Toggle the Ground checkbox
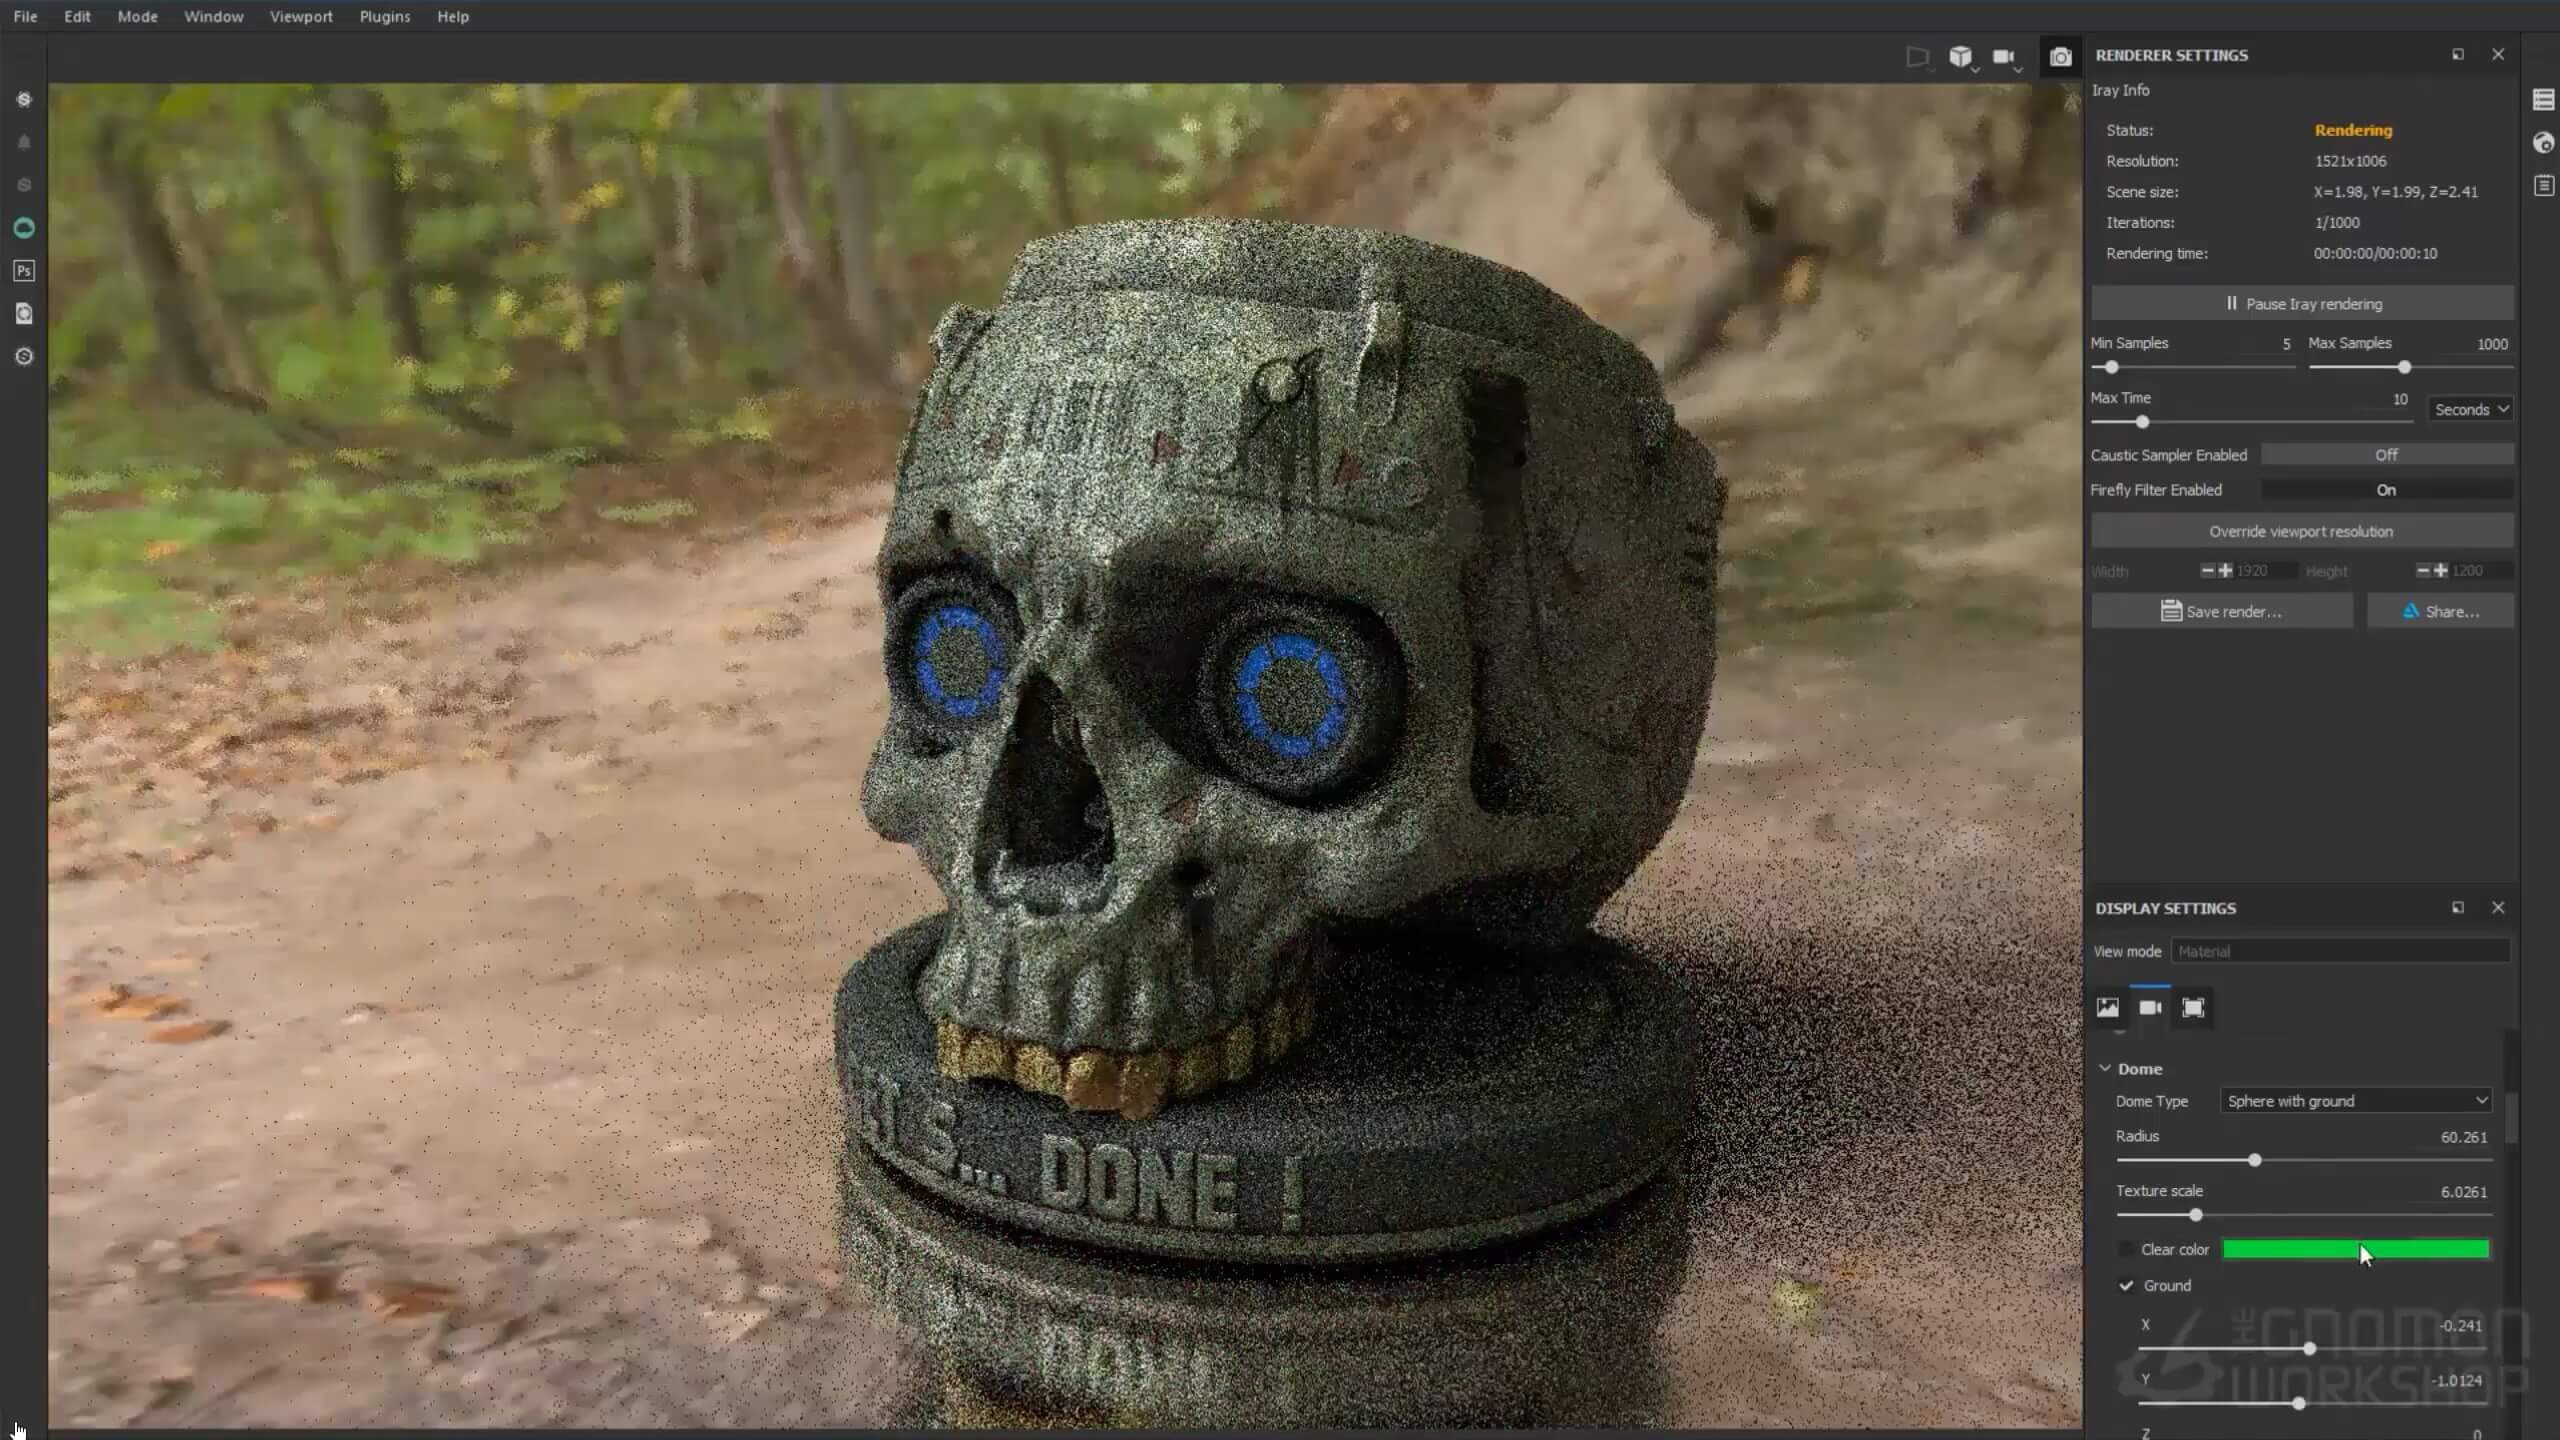The width and height of the screenshot is (2560, 1440). [2126, 1285]
